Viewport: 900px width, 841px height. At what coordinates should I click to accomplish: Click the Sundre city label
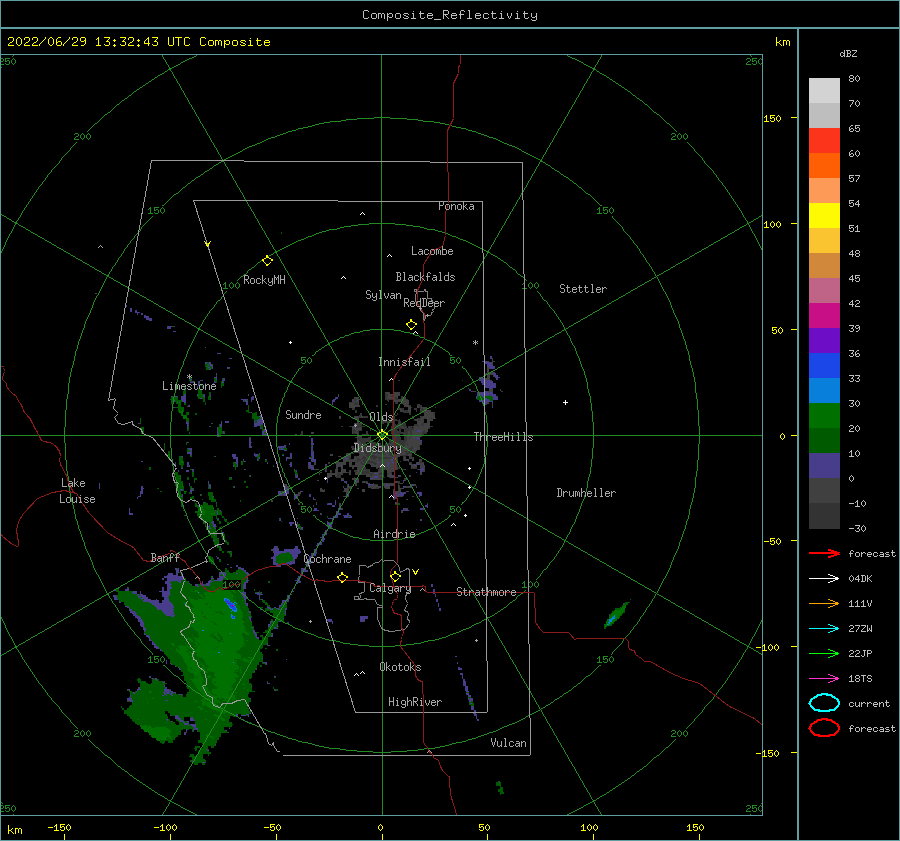pos(303,414)
